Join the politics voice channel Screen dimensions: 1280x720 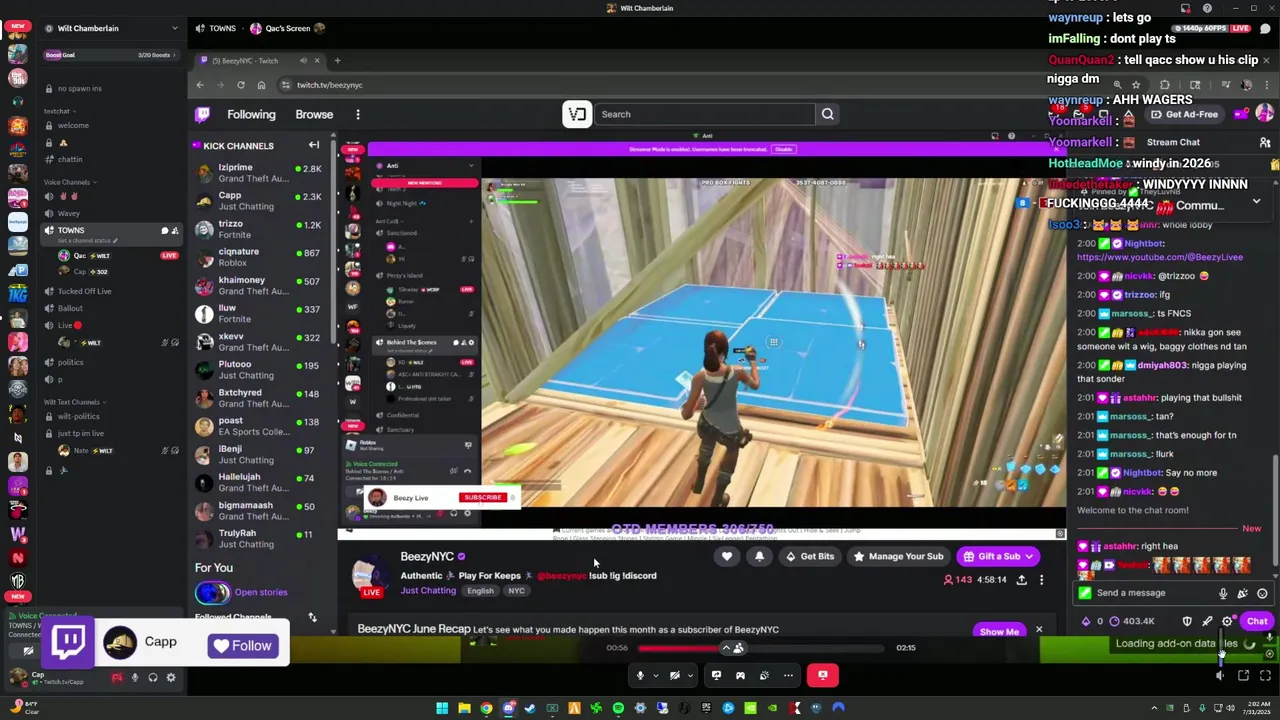pyautogui.click(x=110, y=362)
